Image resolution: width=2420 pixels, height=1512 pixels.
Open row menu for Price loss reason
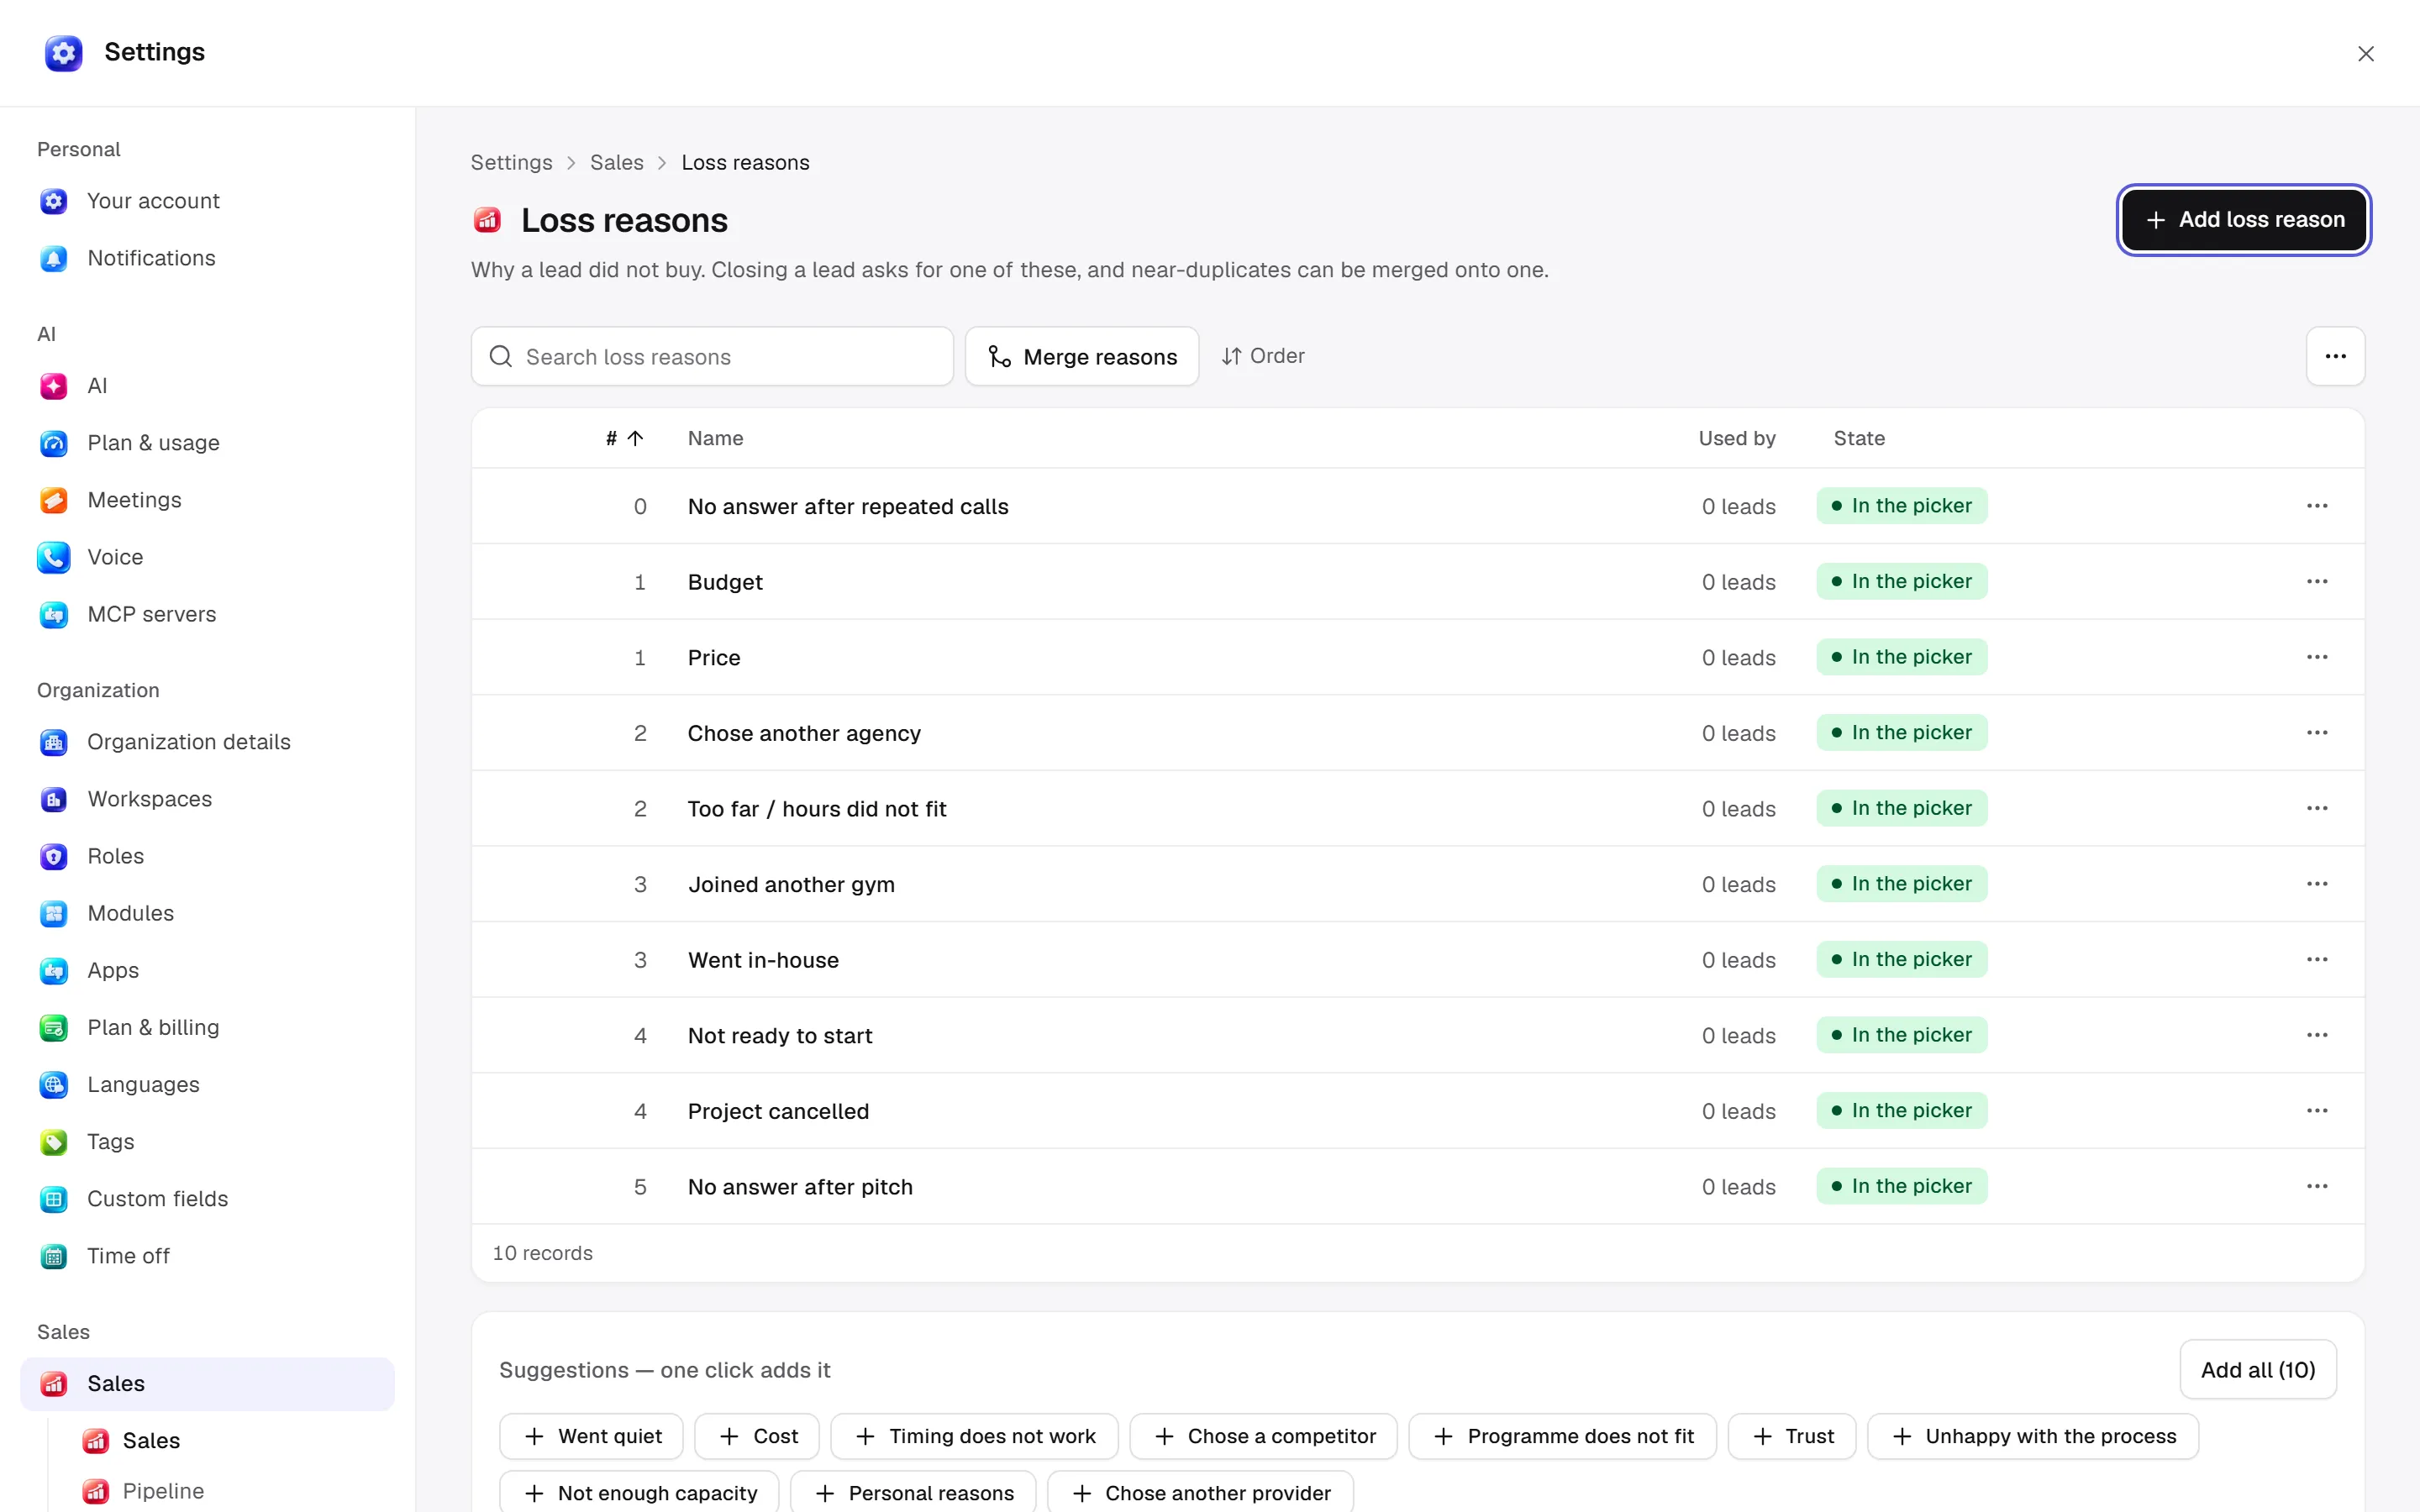point(2317,657)
